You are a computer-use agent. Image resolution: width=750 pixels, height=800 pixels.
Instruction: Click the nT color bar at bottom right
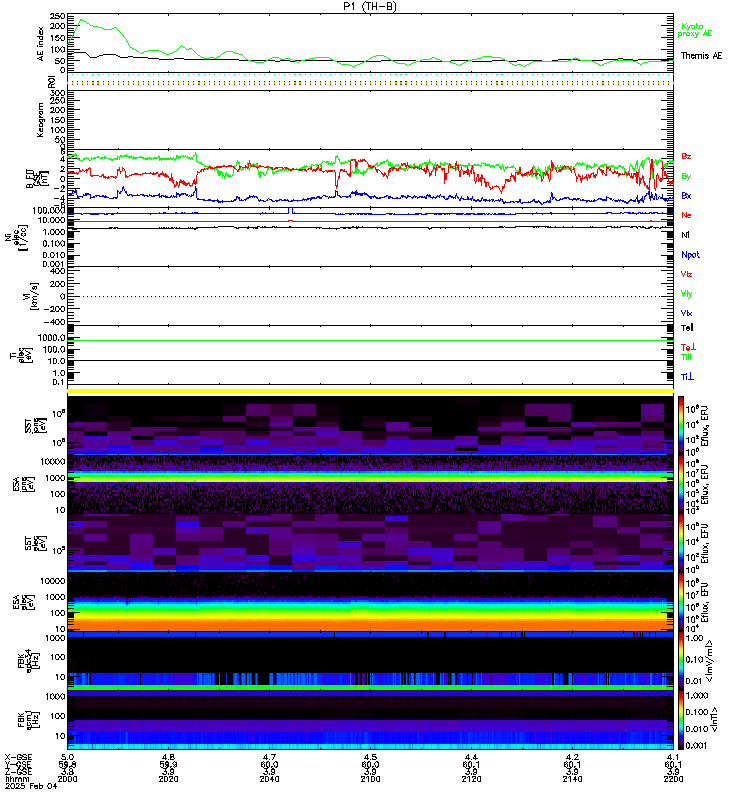(681, 719)
